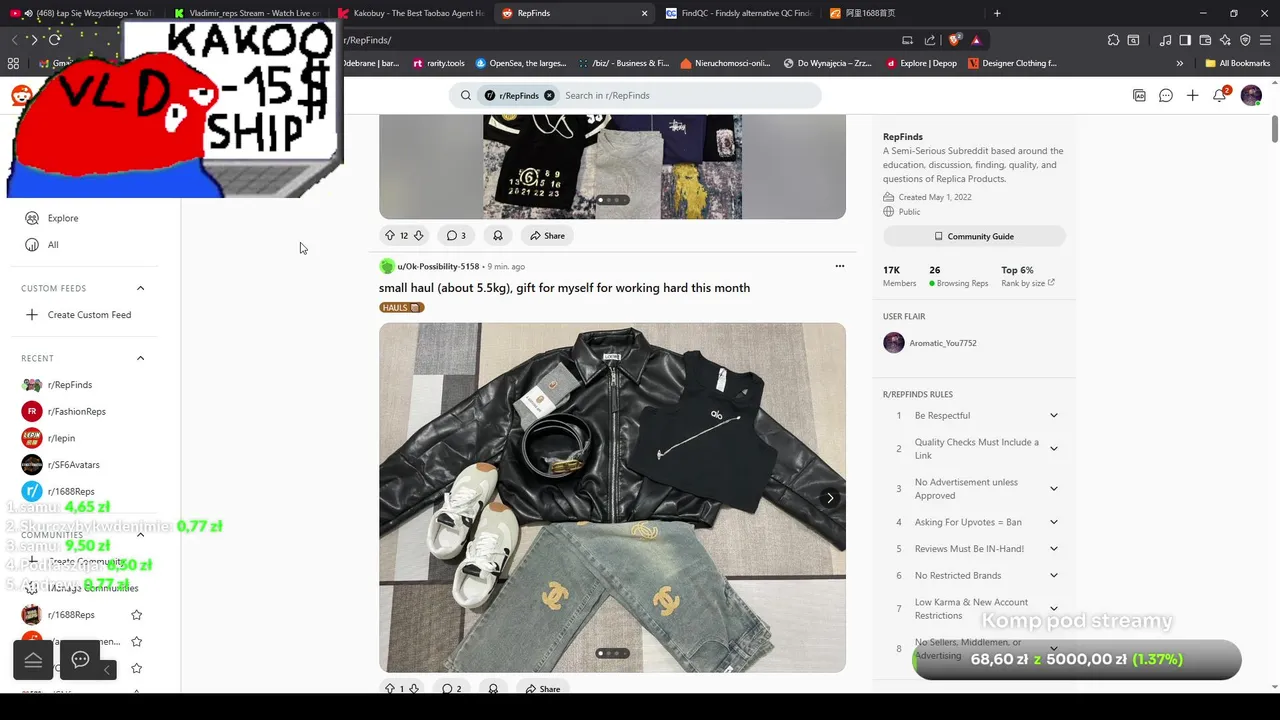The width and height of the screenshot is (1280, 720).
Task: Open the Community Guide
Action: (974, 236)
